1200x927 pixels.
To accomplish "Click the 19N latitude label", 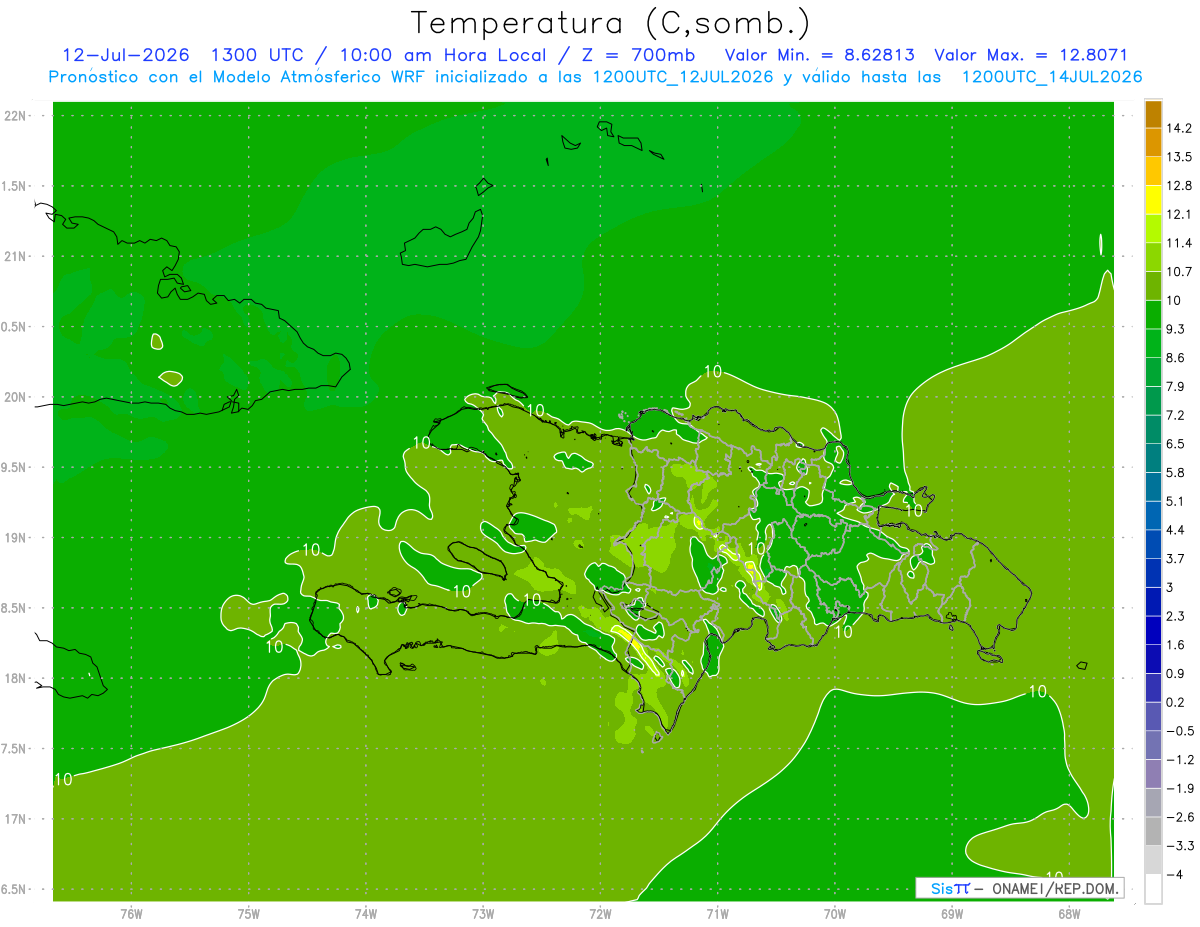I will [15, 538].
